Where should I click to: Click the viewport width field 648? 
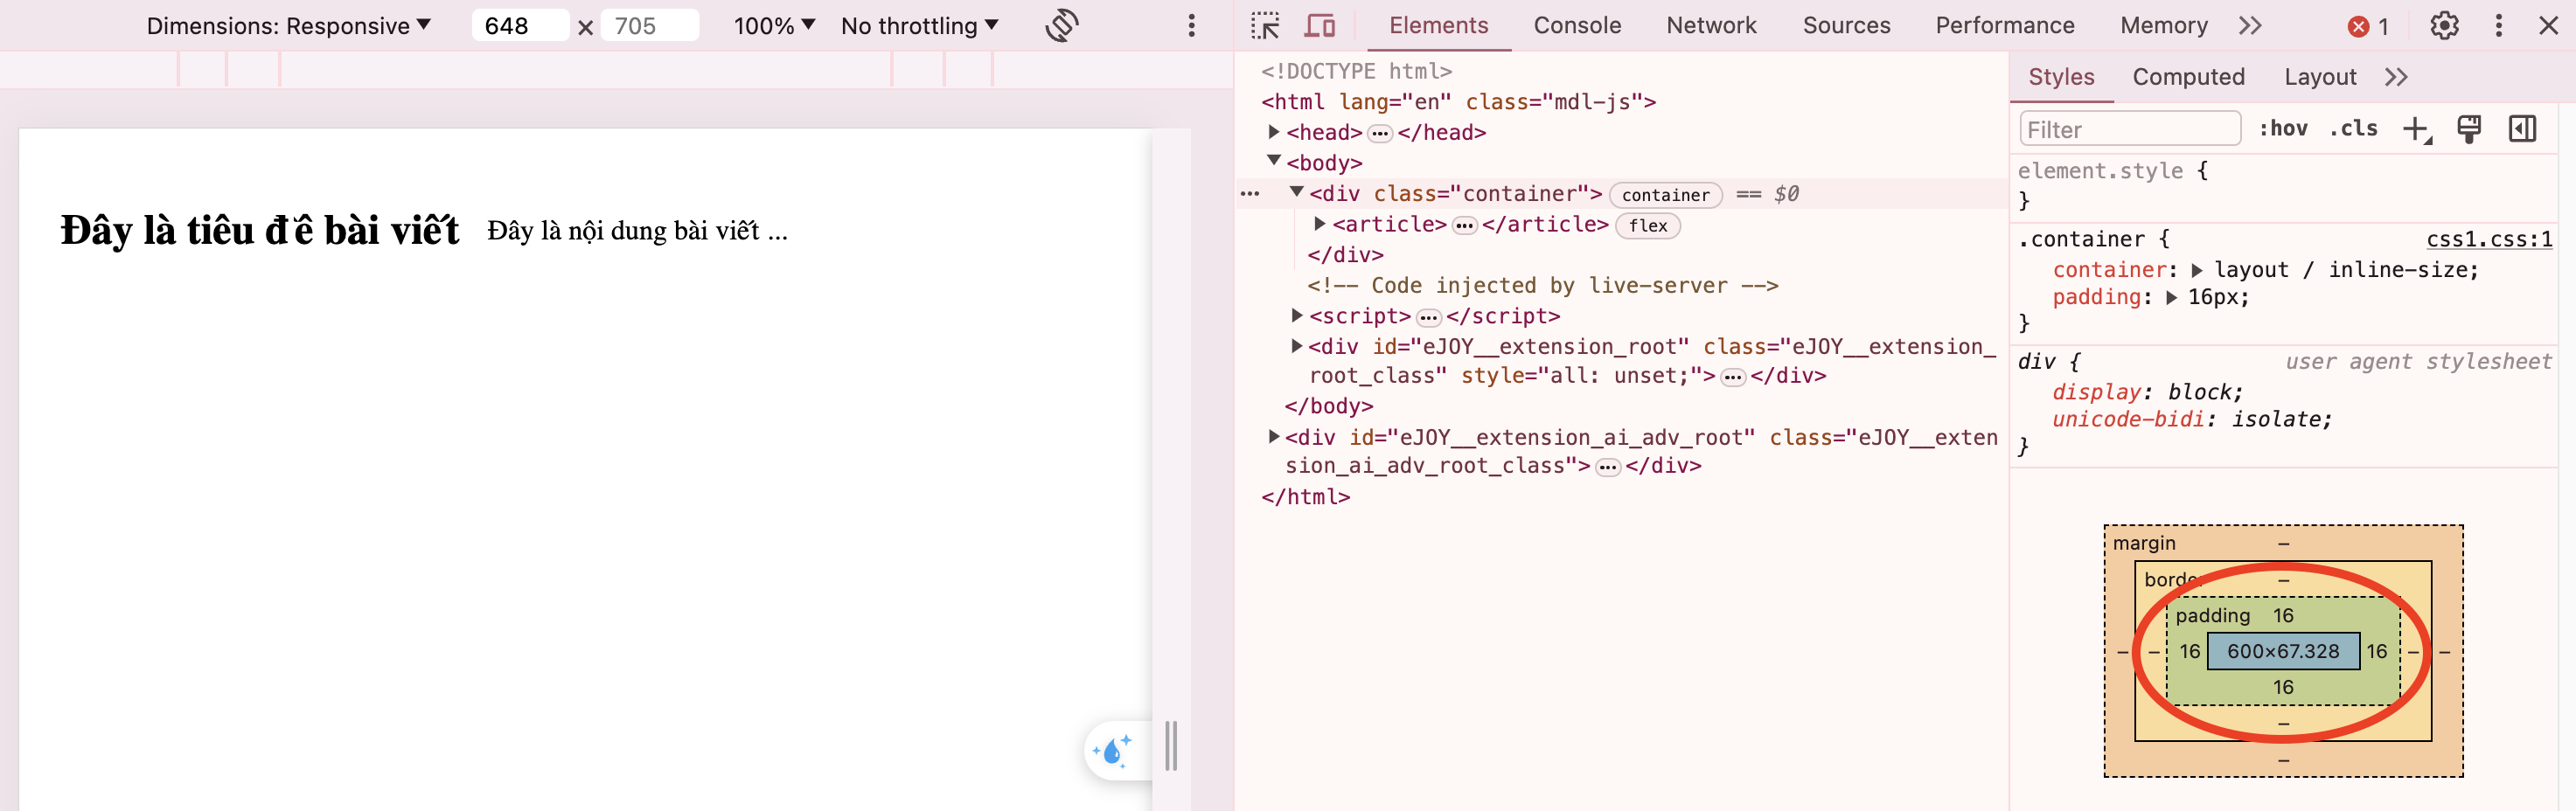[x=520, y=26]
